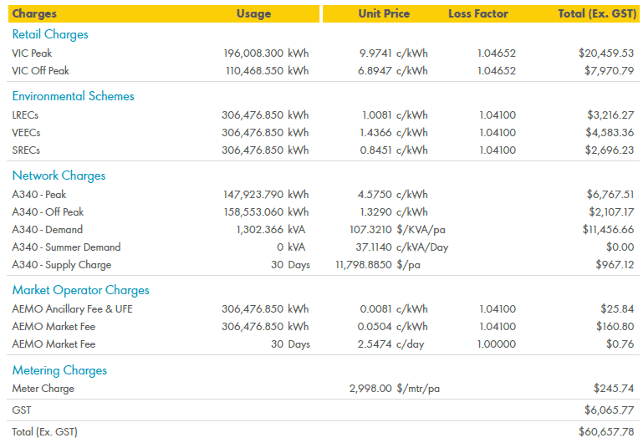
Task: Select the Usage column header
Action: (254, 14)
